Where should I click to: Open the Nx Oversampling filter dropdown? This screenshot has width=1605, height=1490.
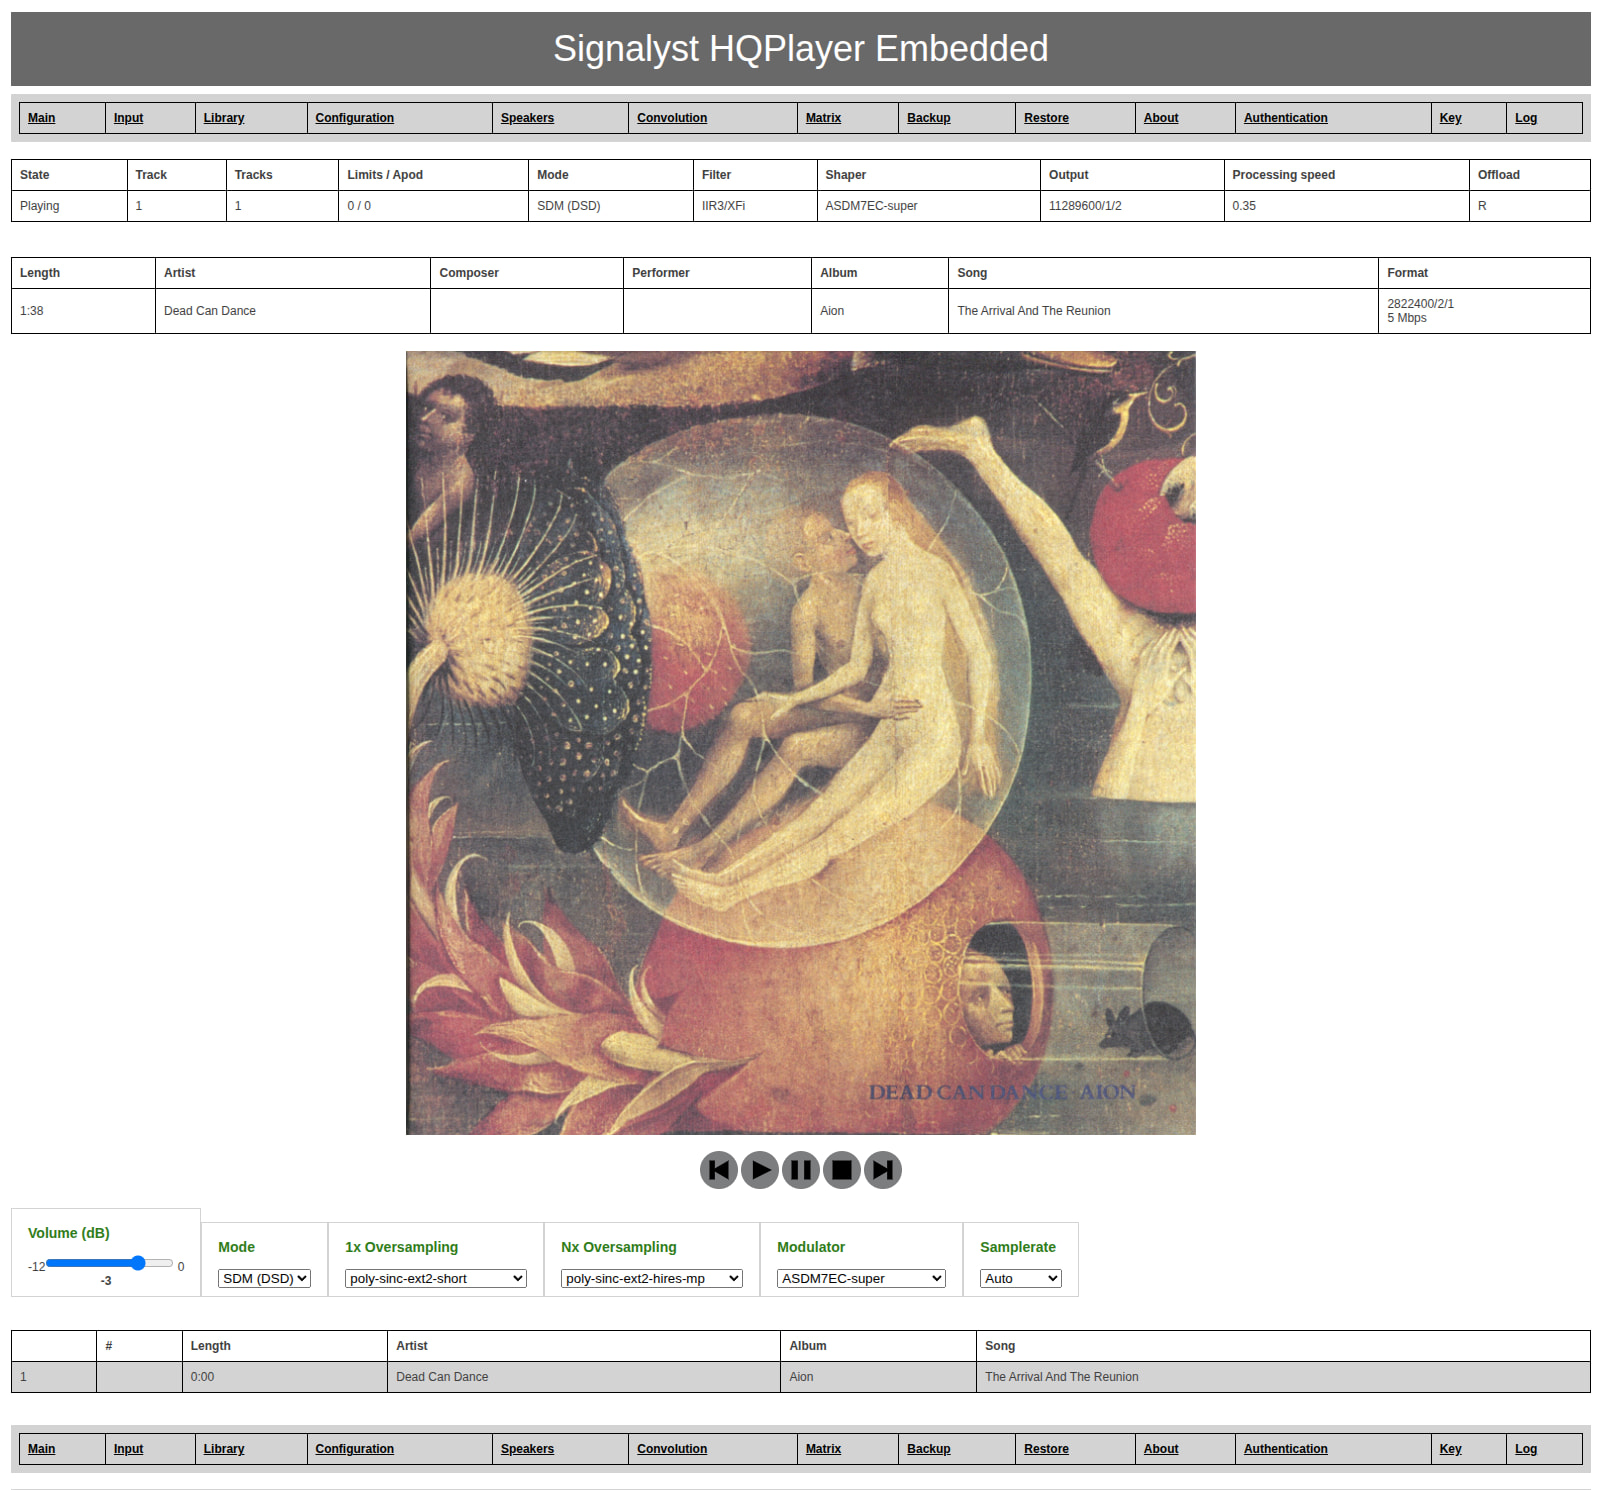pos(652,1278)
